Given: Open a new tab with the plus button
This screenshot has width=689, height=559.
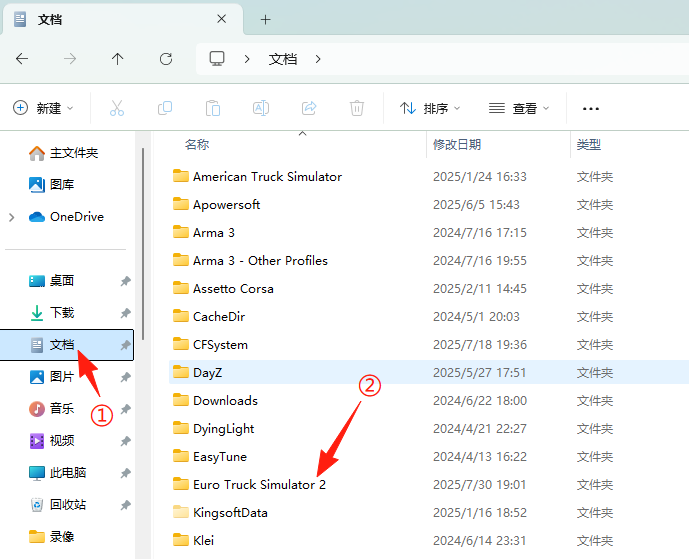Looking at the screenshot, I should (x=265, y=19).
